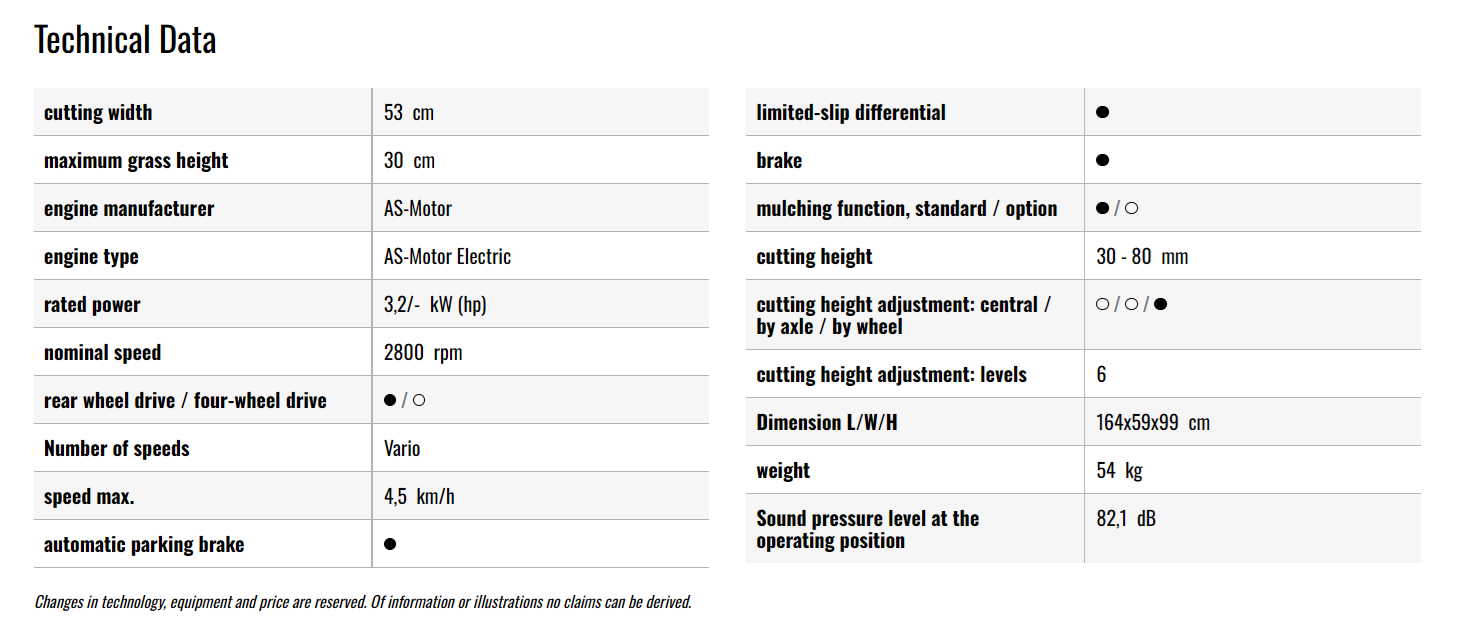The height and width of the screenshot is (631, 1467).
Task: Click the Vario number of speeds value
Action: coord(402,448)
